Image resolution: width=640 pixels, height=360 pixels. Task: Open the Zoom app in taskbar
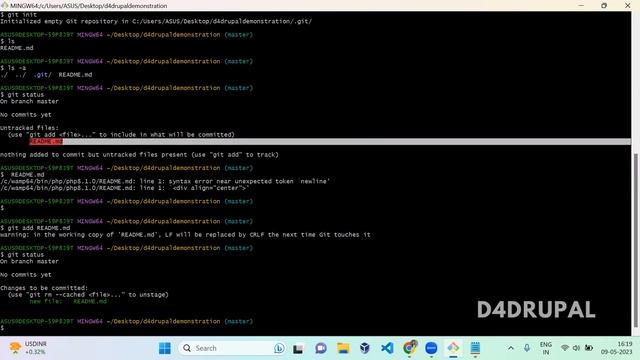431,348
